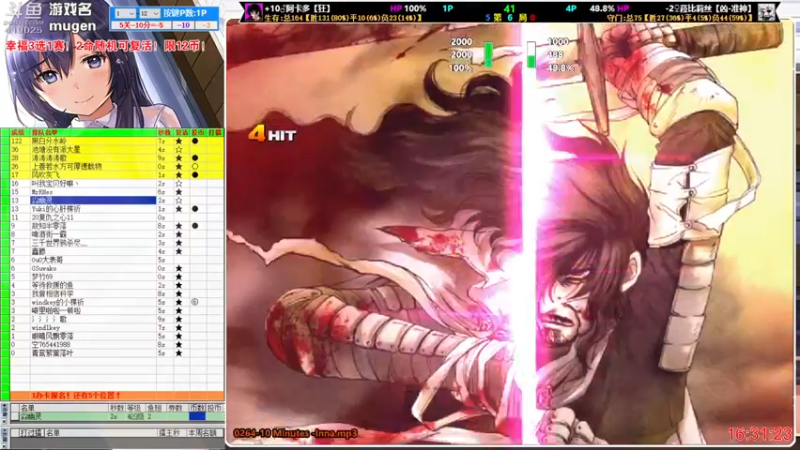Screen dimensions: 800x450
Task: Click the orange signup banner with 5 spots left
Action: click(117, 395)
